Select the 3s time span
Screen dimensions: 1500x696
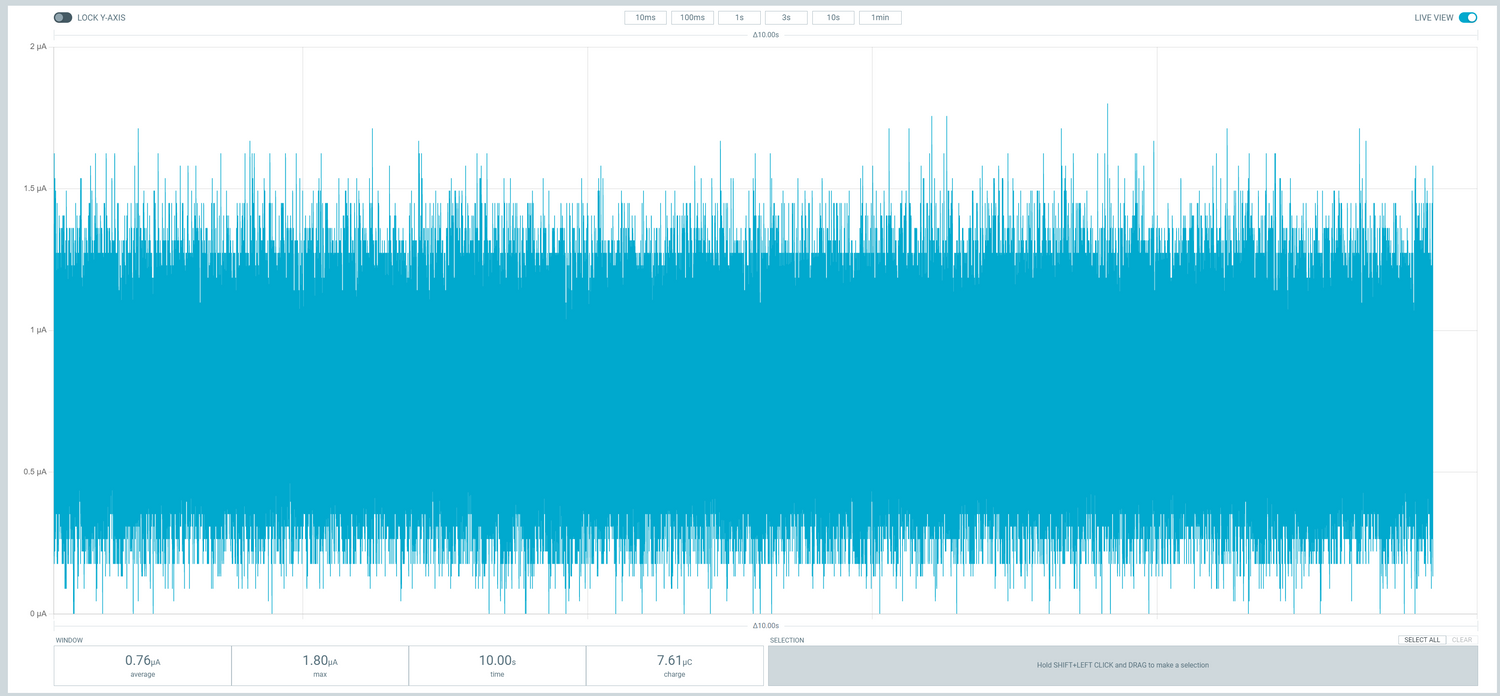[x=786, y=18]
